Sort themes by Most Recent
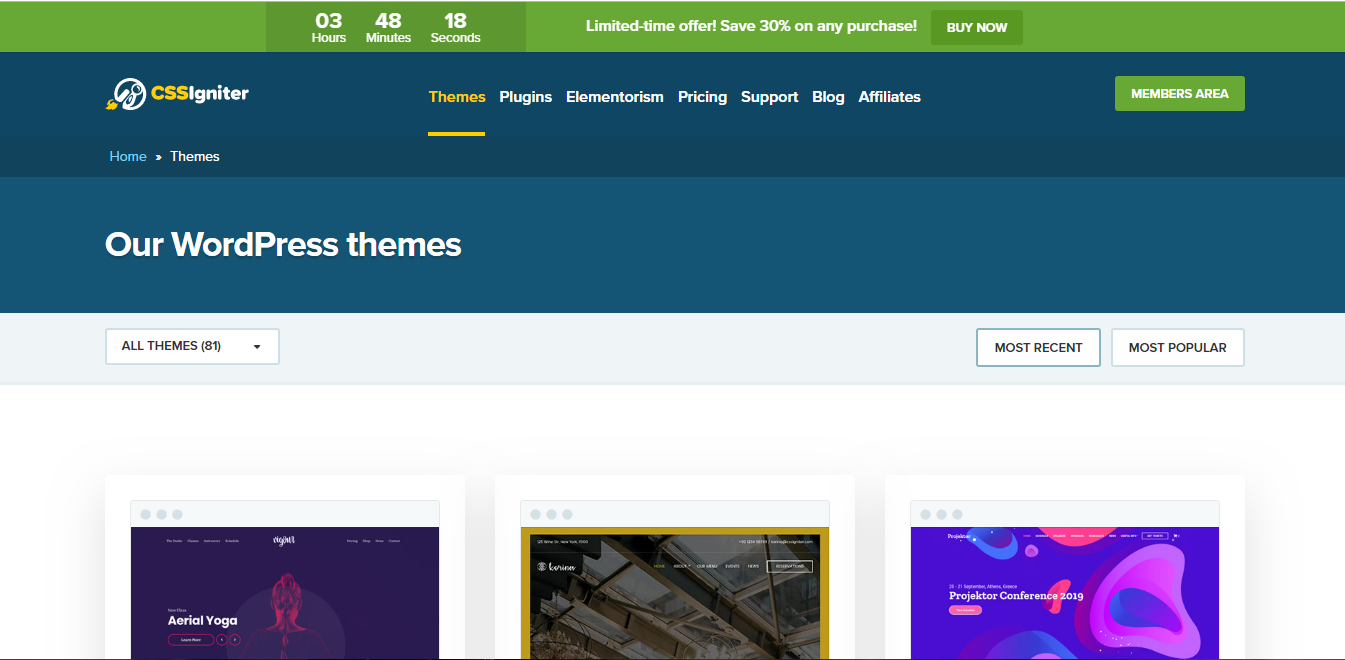Viewport: 1345px width, 660px height. point(1038,347)
